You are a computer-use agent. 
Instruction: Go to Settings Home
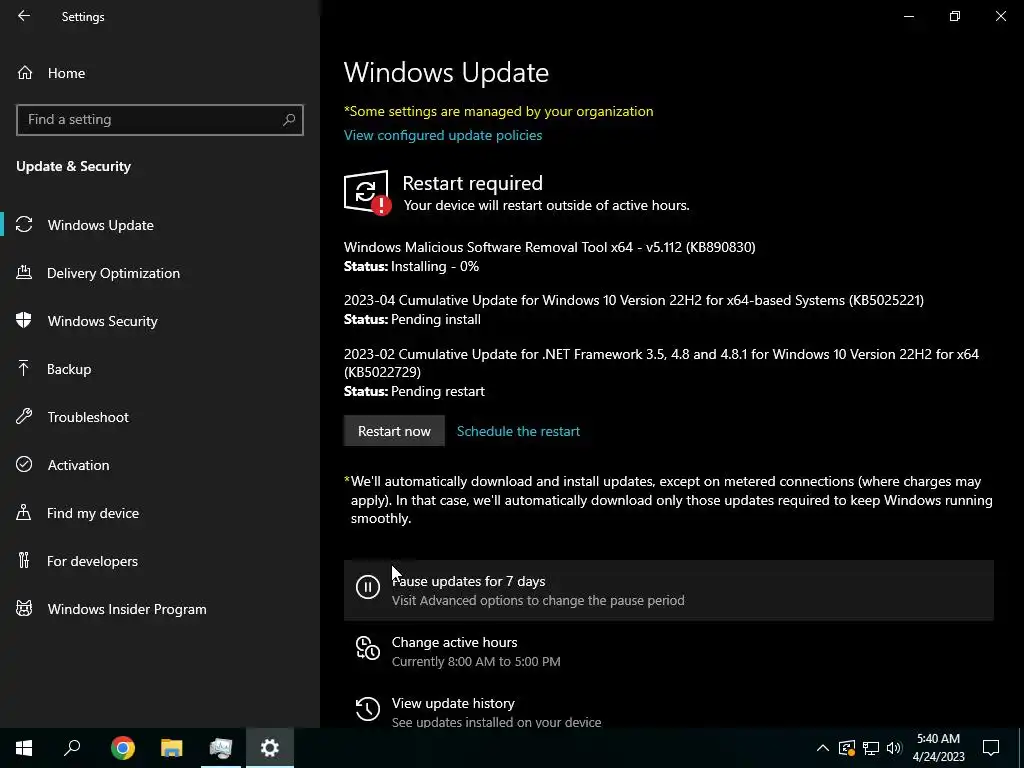[x=160, y=72]
